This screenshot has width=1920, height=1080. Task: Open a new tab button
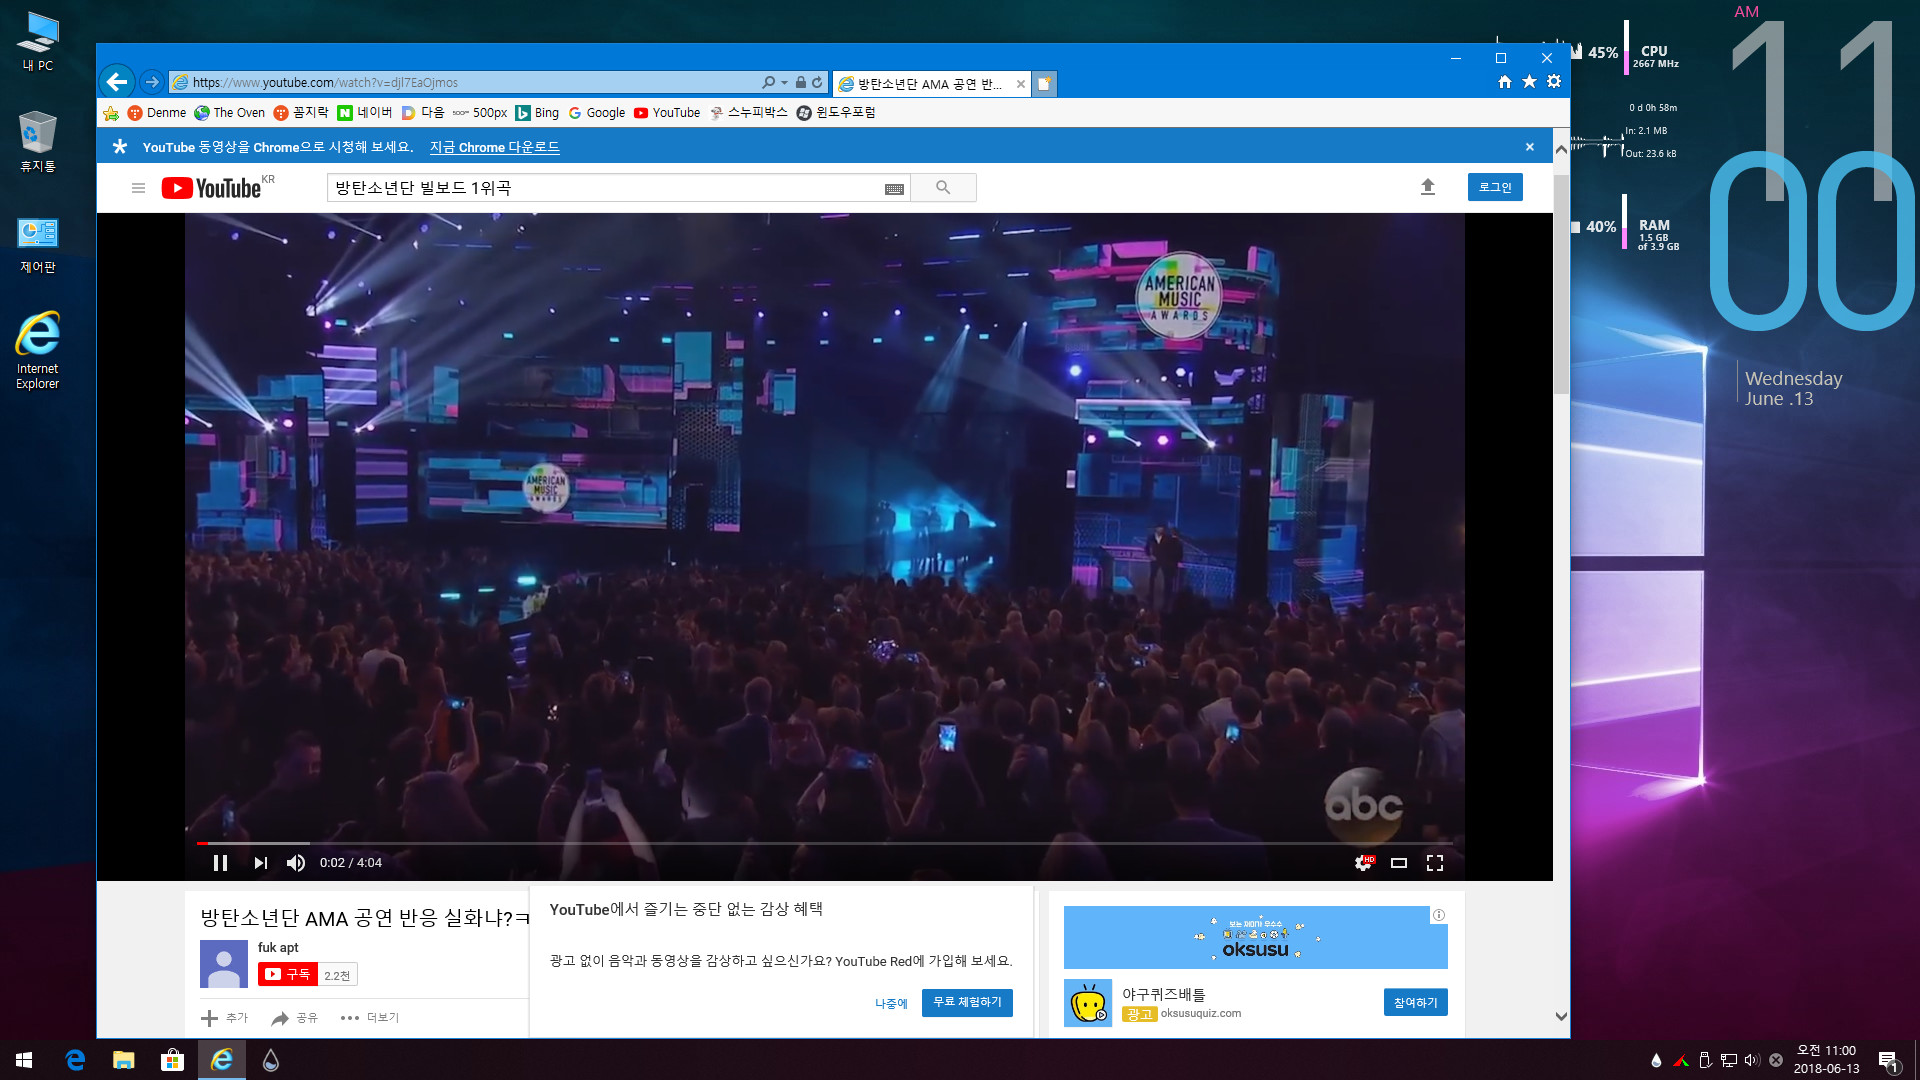[x=1044, y=84]
